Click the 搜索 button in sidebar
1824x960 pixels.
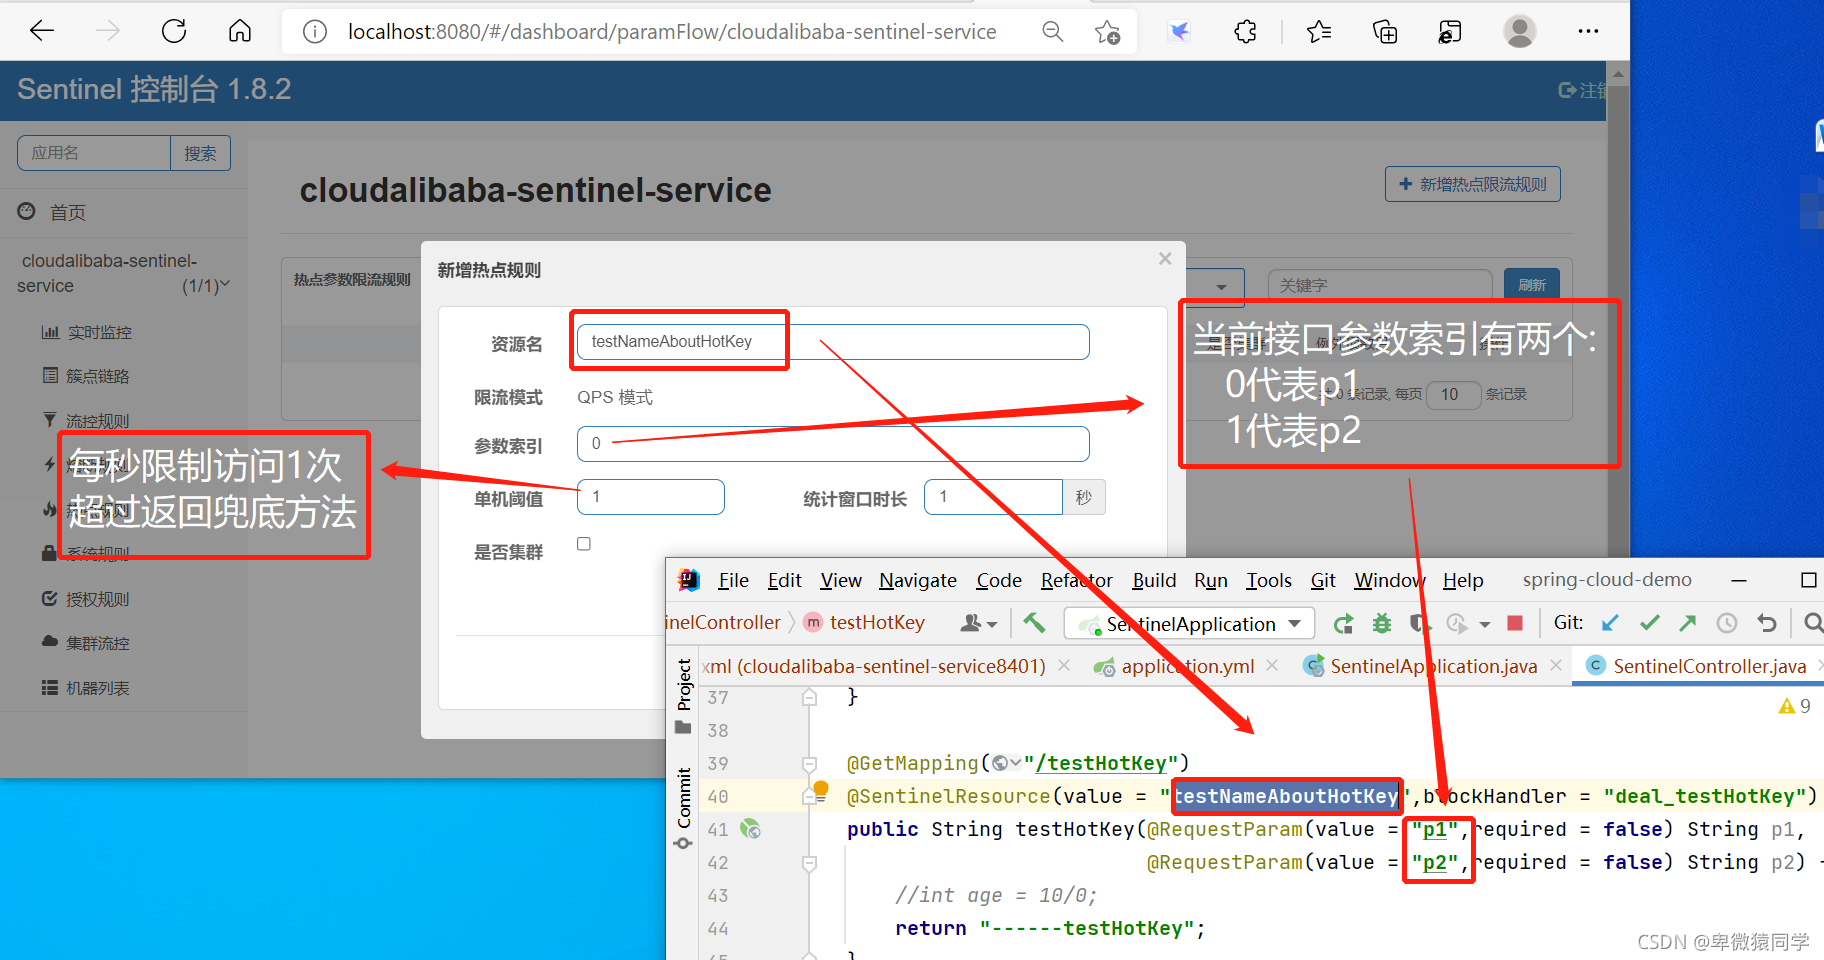coord(200,153)
